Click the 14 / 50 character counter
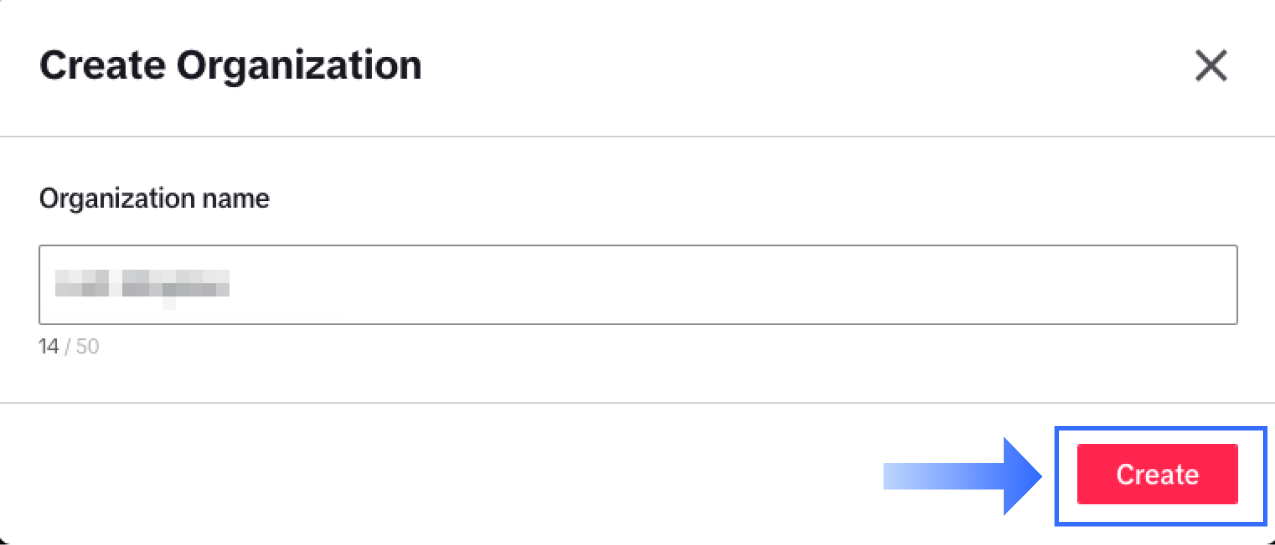This screenshot has width=1275, height=545. [69, 348]
